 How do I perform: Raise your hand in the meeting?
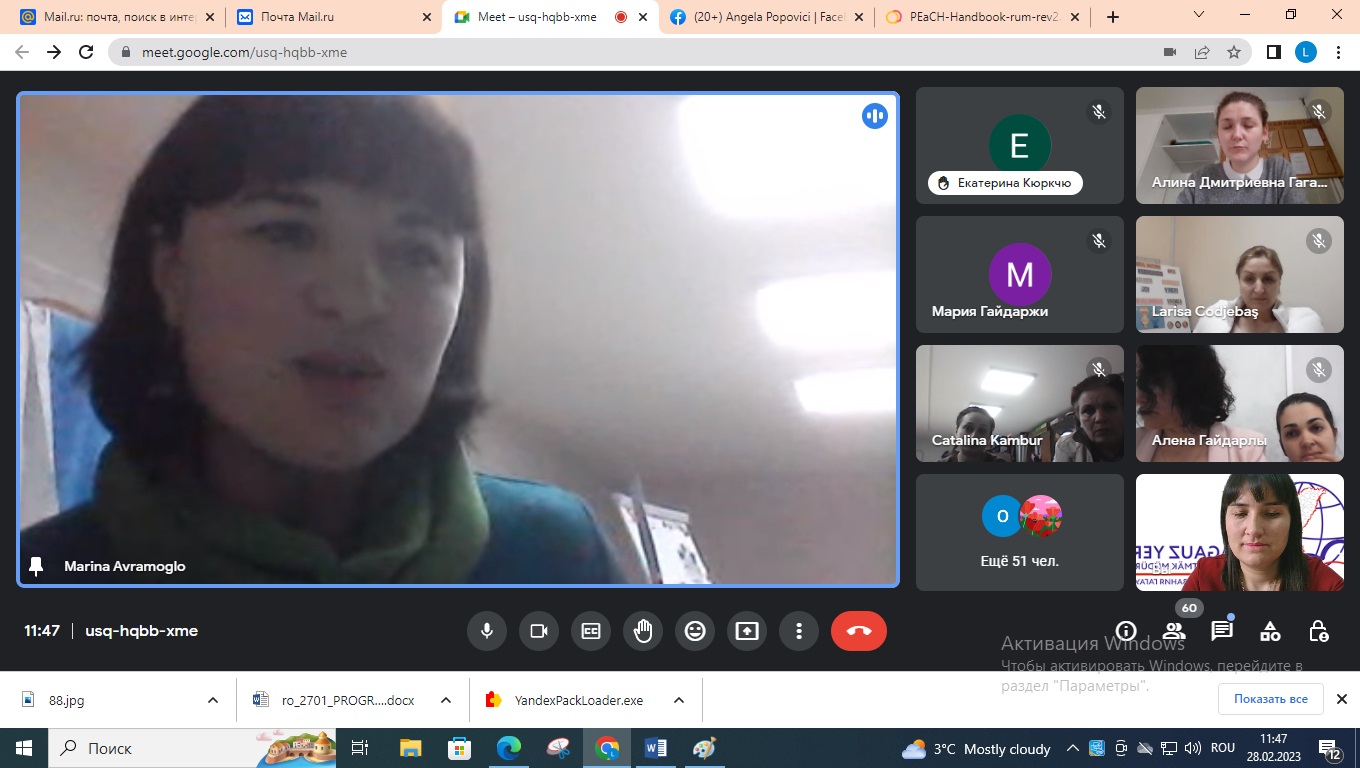point(643,631)
